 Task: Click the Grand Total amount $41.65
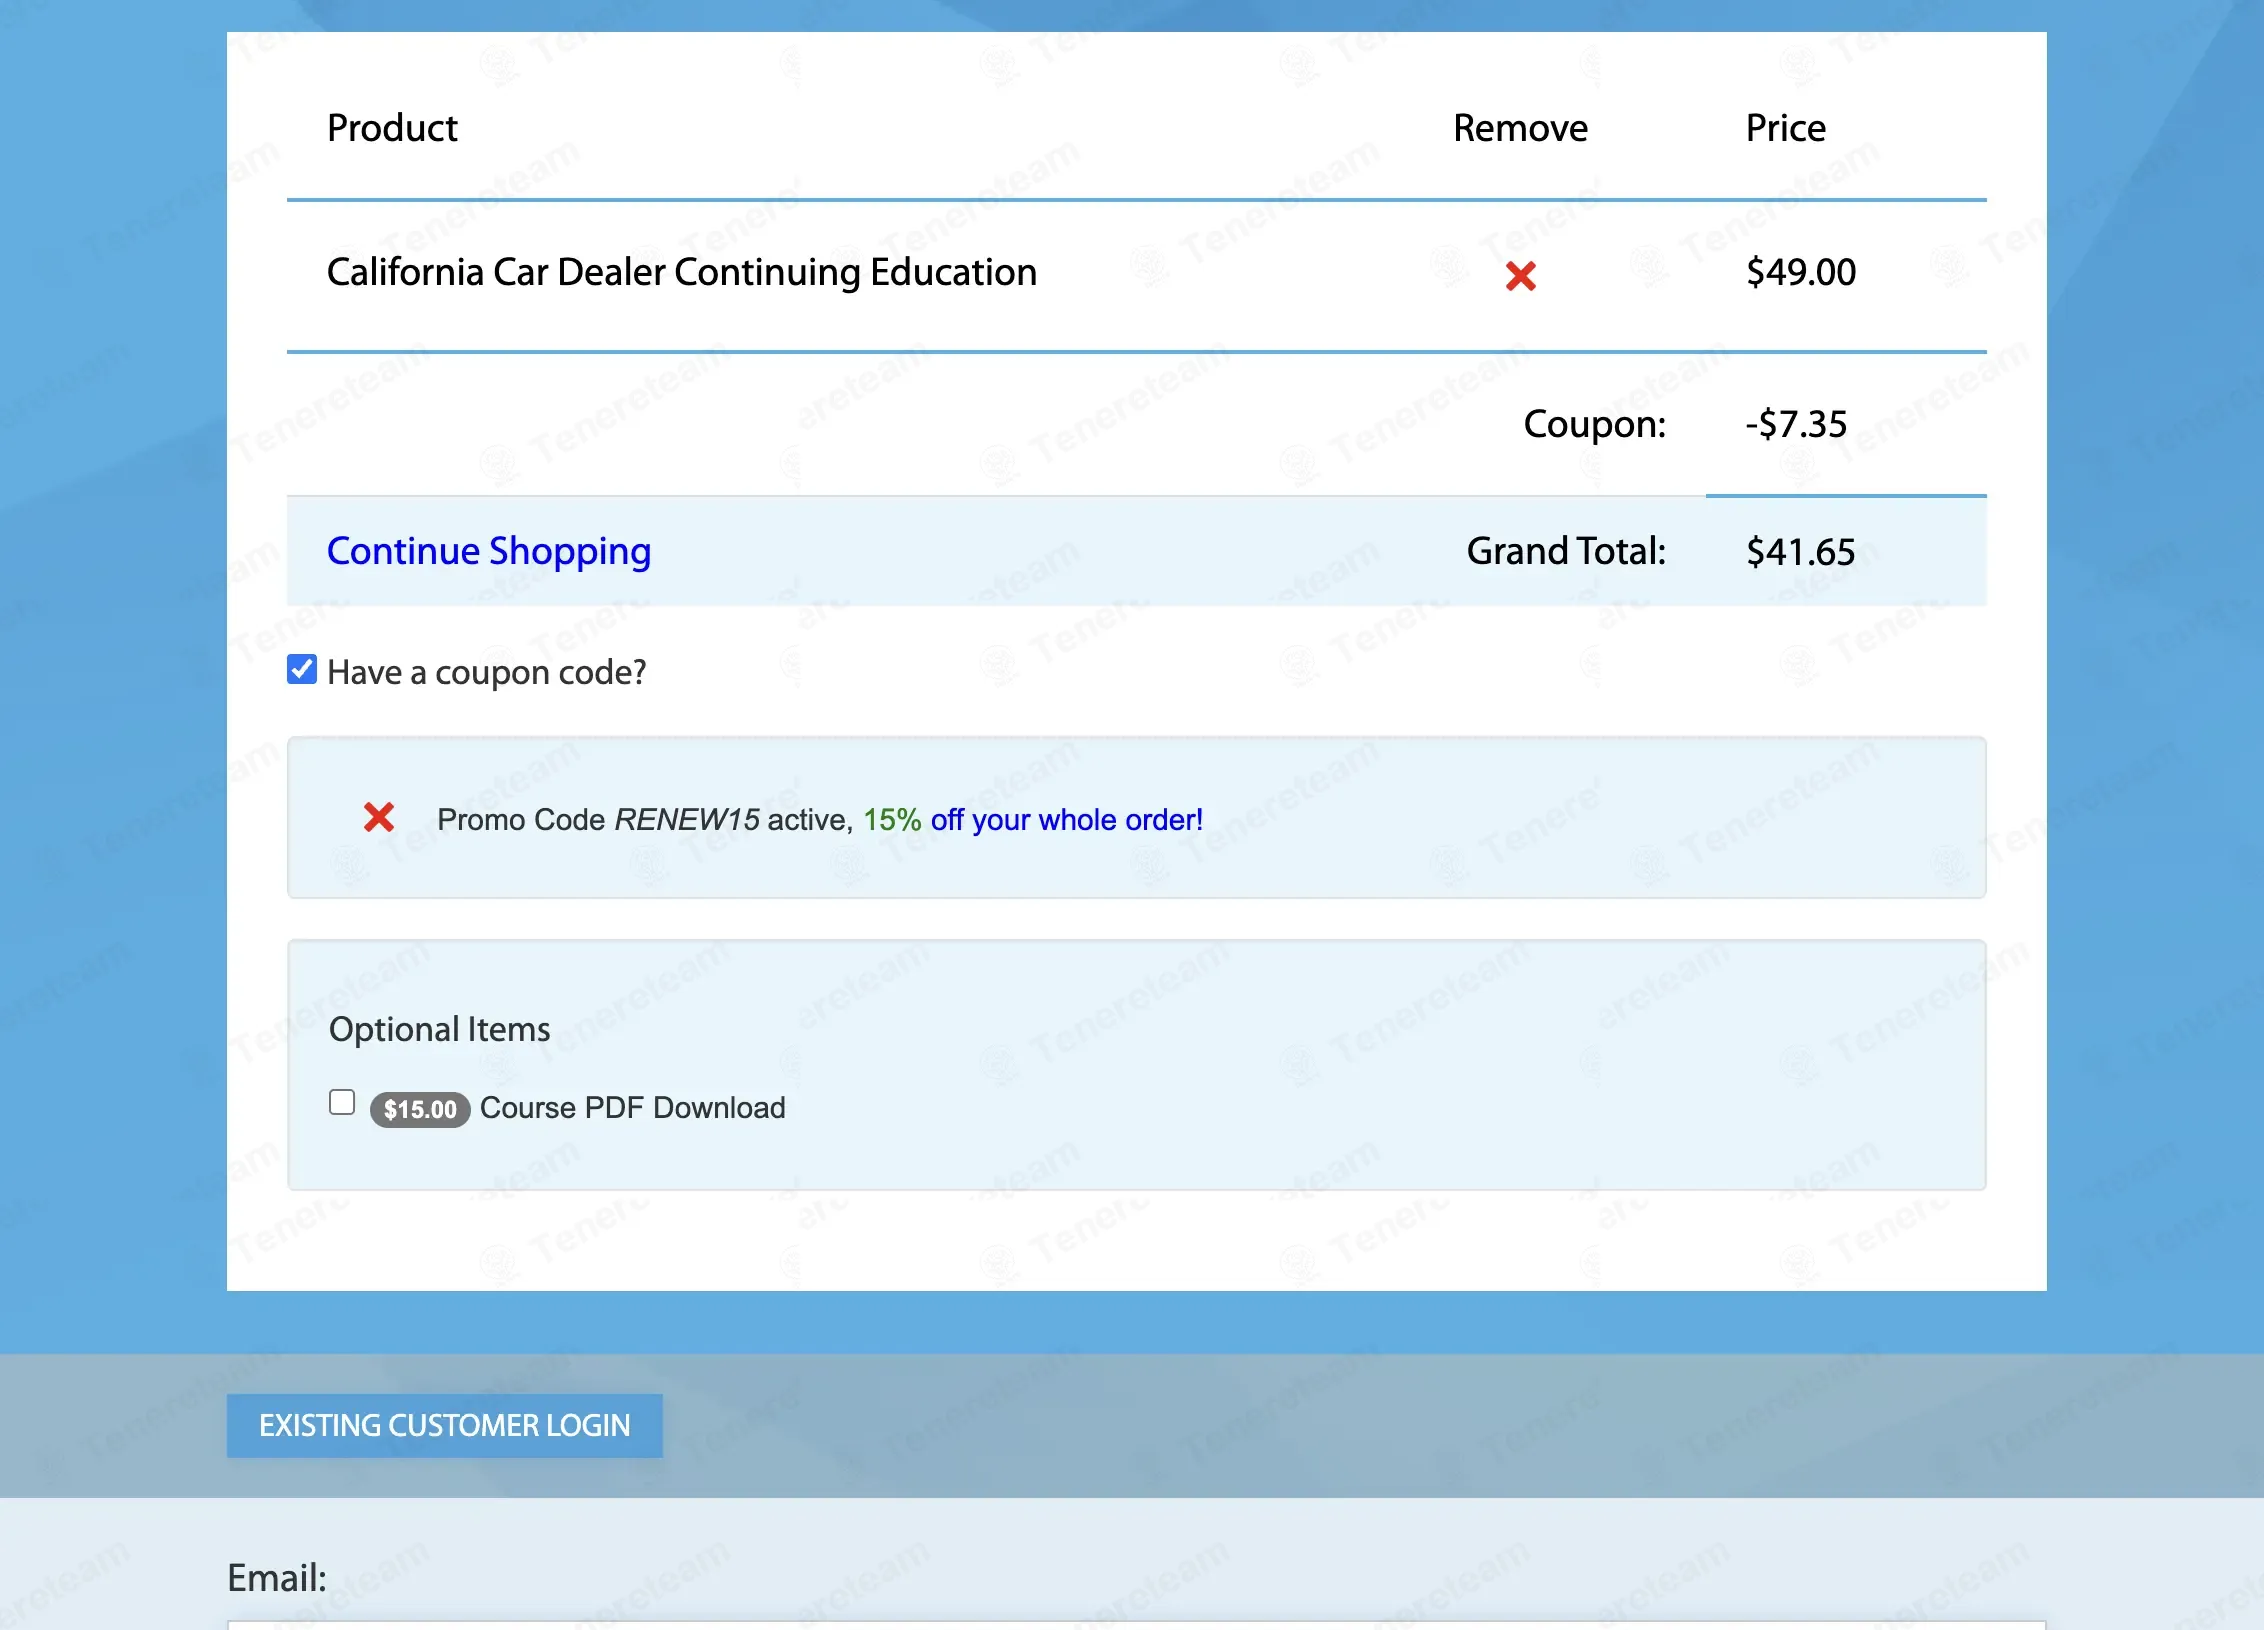pos(1800,552)
